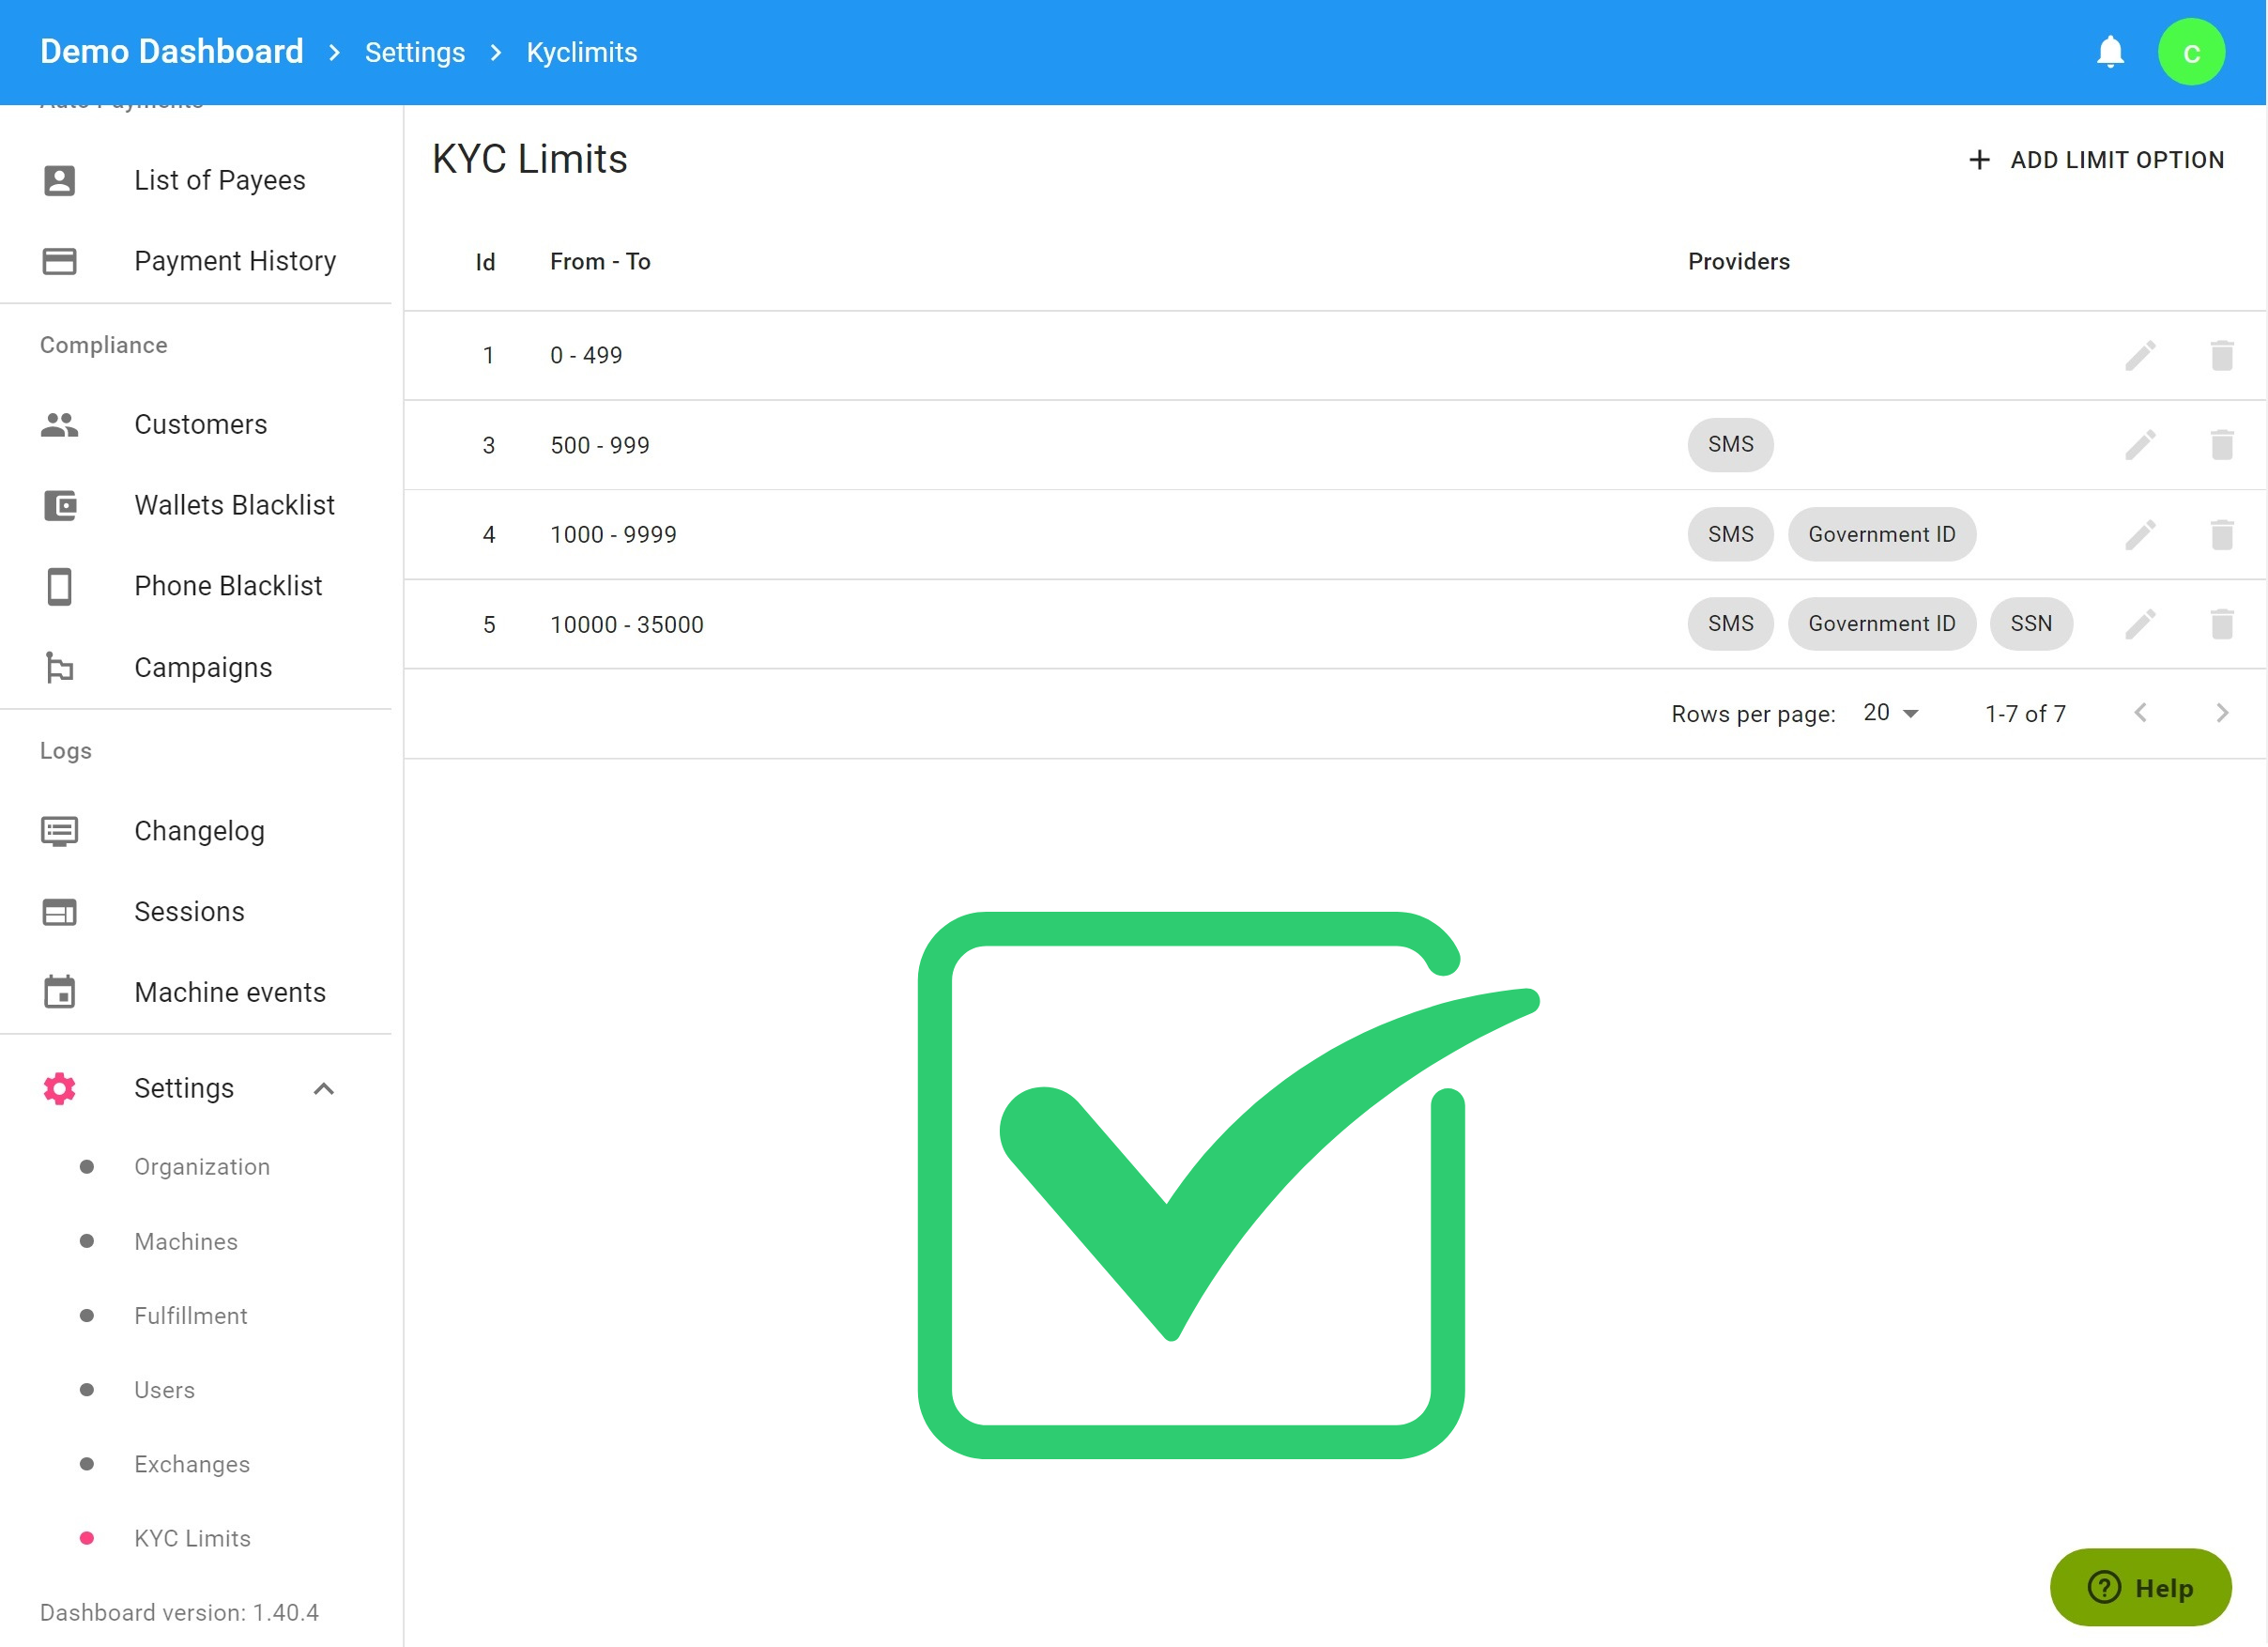Collapse the Settings sidebar section
Screen dimensions: 2268x1647
(323, 1088)
